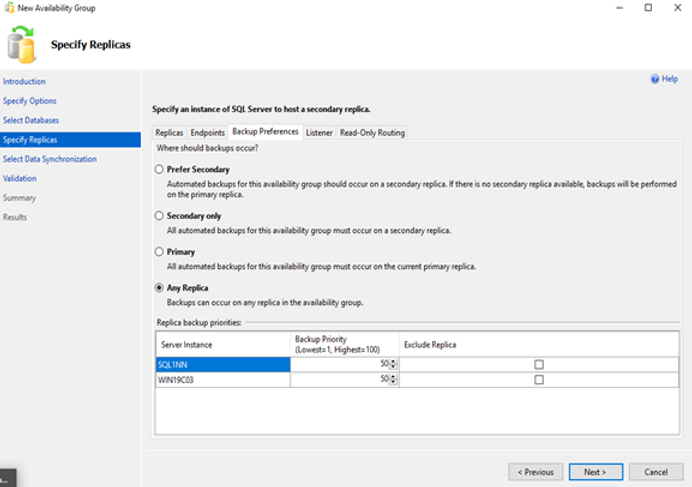Go back with the Previous button
Image resolution: width=692 pixels, height=487 pixels.
tap(535, 472)
